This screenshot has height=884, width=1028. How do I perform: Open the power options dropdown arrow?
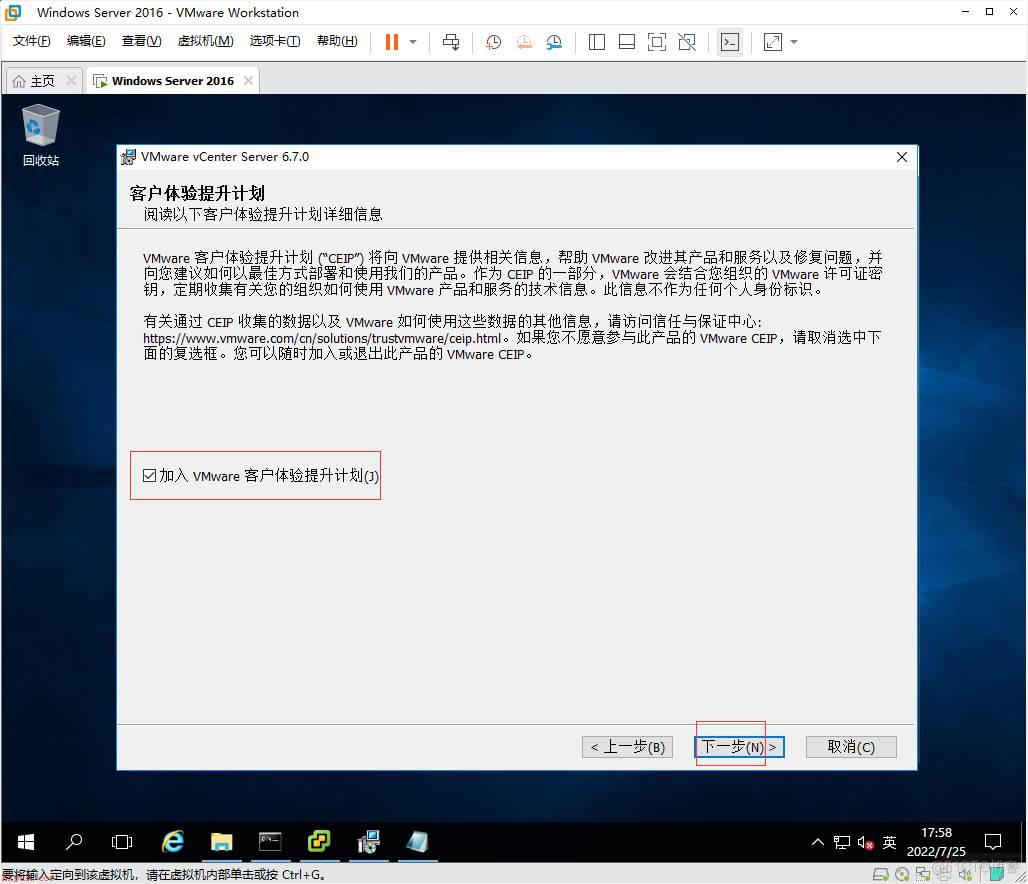tap(413, 42)
